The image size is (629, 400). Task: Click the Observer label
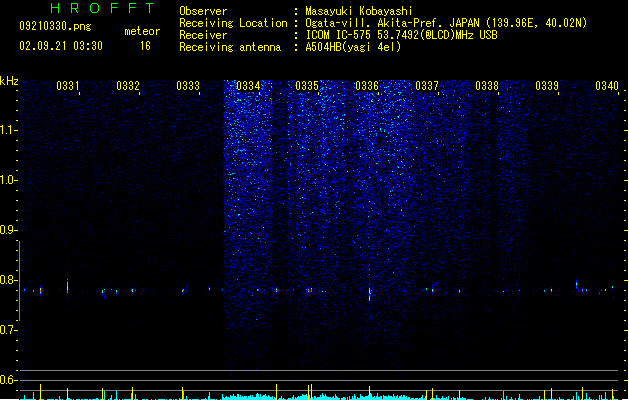[x=203, y=11]
